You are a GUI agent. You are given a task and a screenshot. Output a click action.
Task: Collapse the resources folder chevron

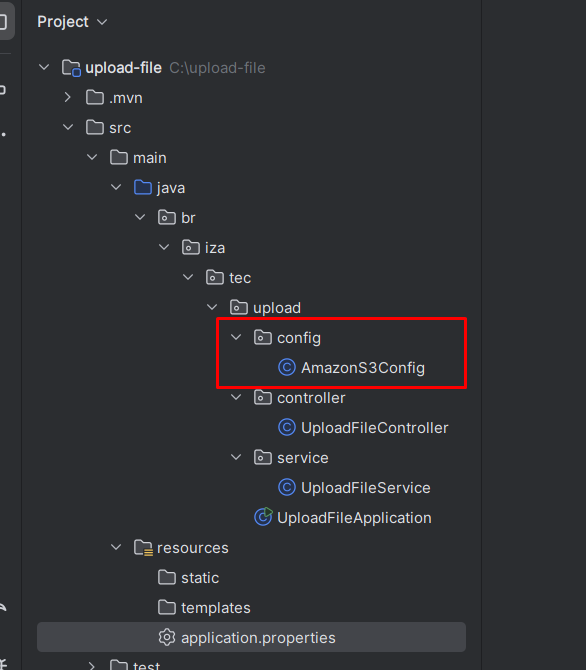point(116,547)
